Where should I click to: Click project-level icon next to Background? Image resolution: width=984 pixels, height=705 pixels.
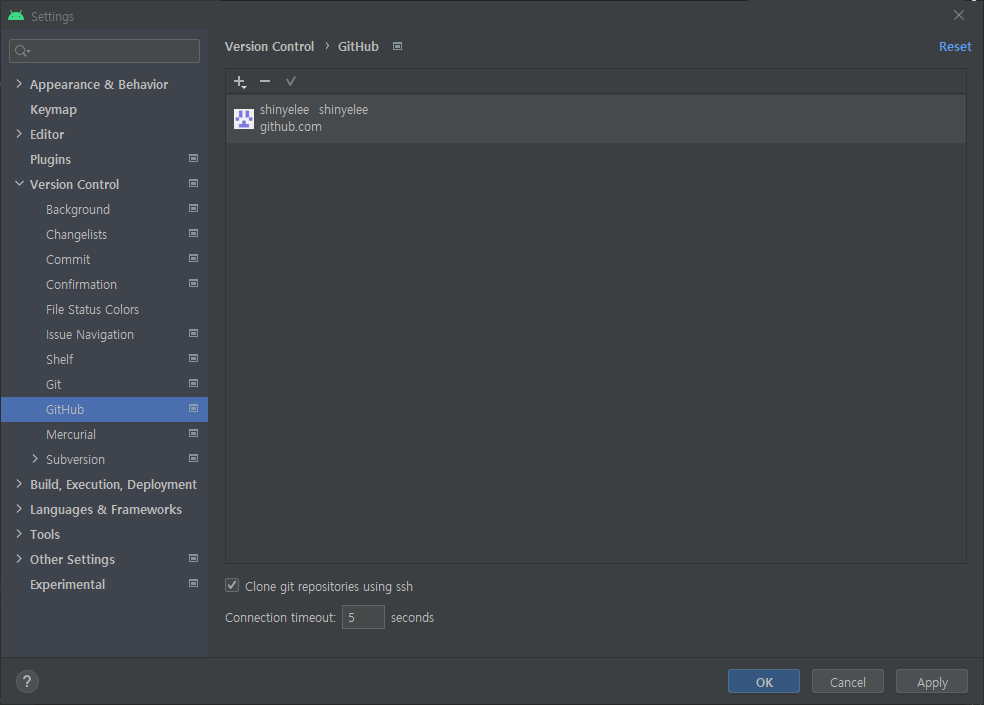click(x=193, y=208)
